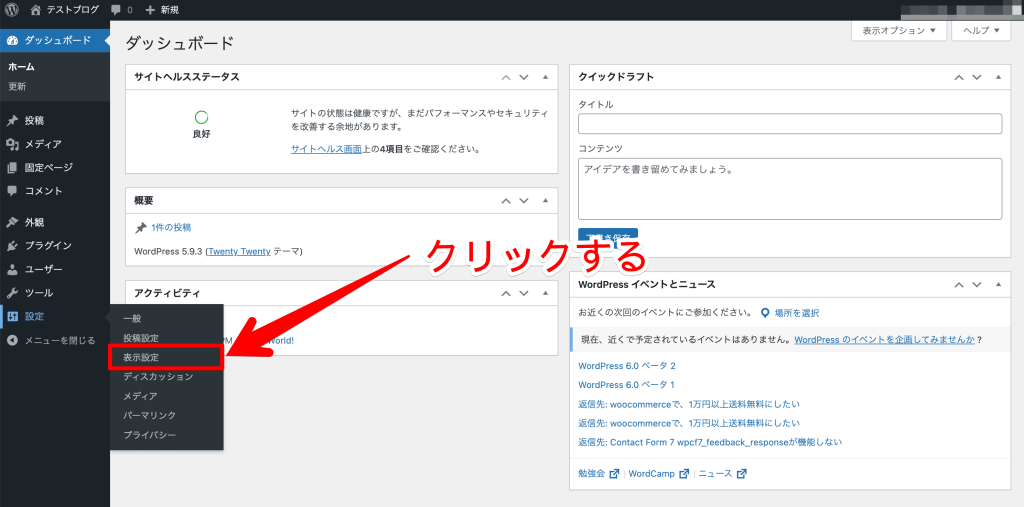Click the 新規 plus icon in admin bar

click(x=150, y=10)
